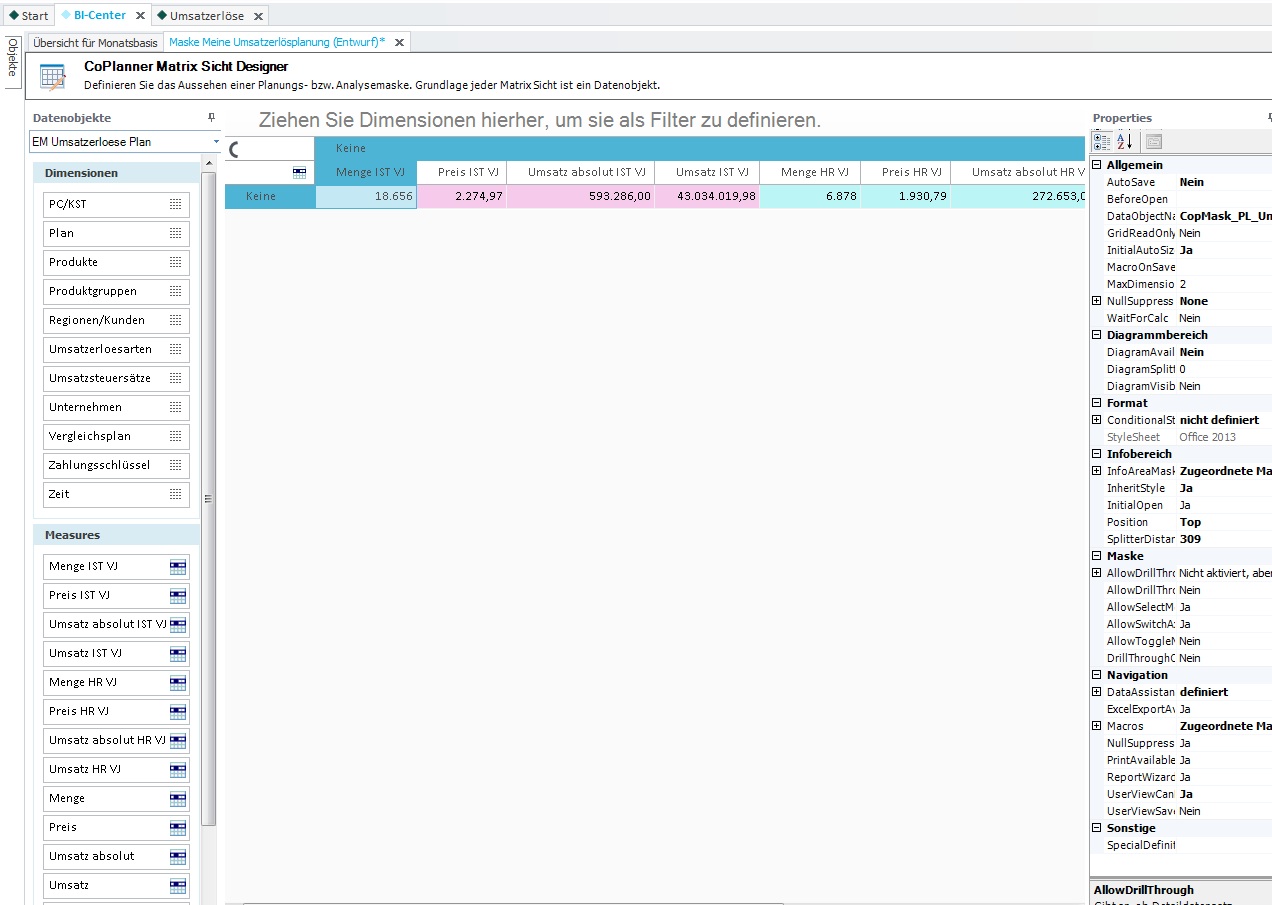Collapse the Format property category
The image size is (1272, 905).
click(1097, 403)
